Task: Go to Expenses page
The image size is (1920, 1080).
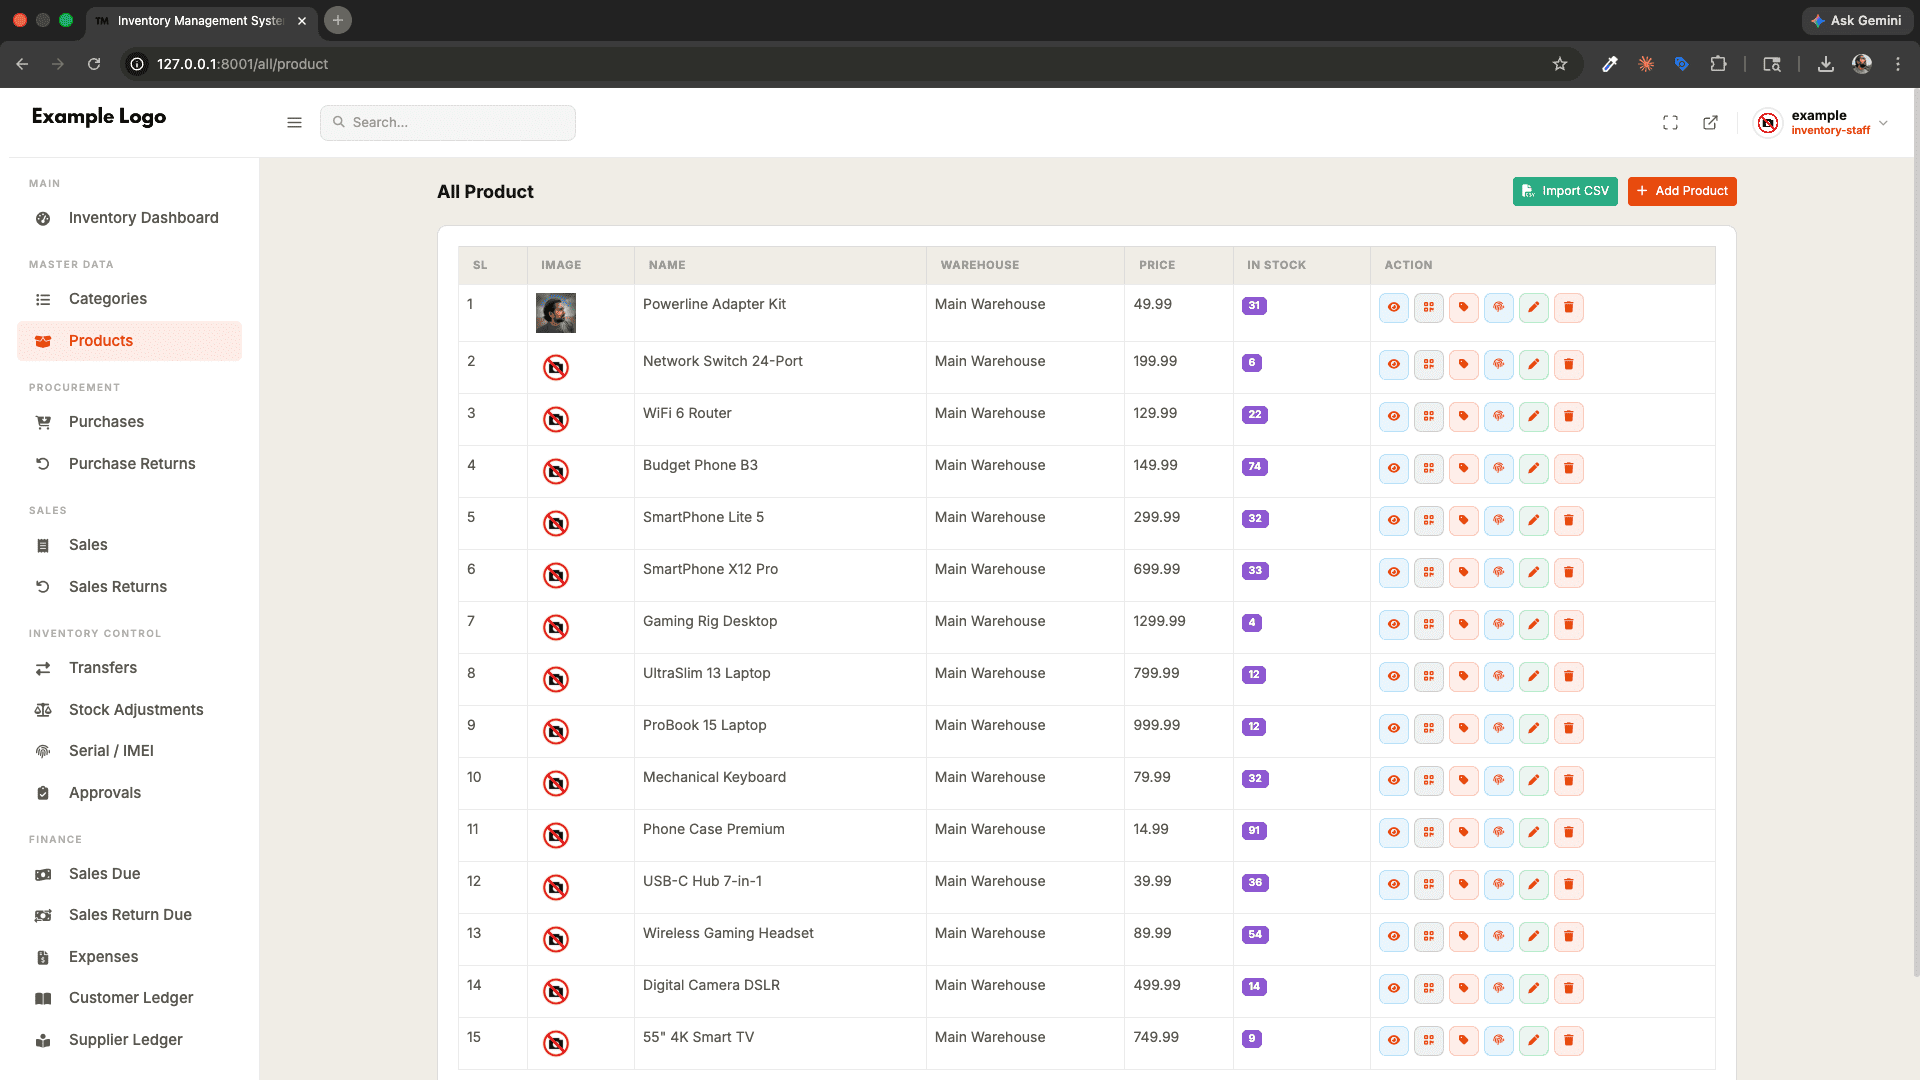Action: click(x=129, y=957)
